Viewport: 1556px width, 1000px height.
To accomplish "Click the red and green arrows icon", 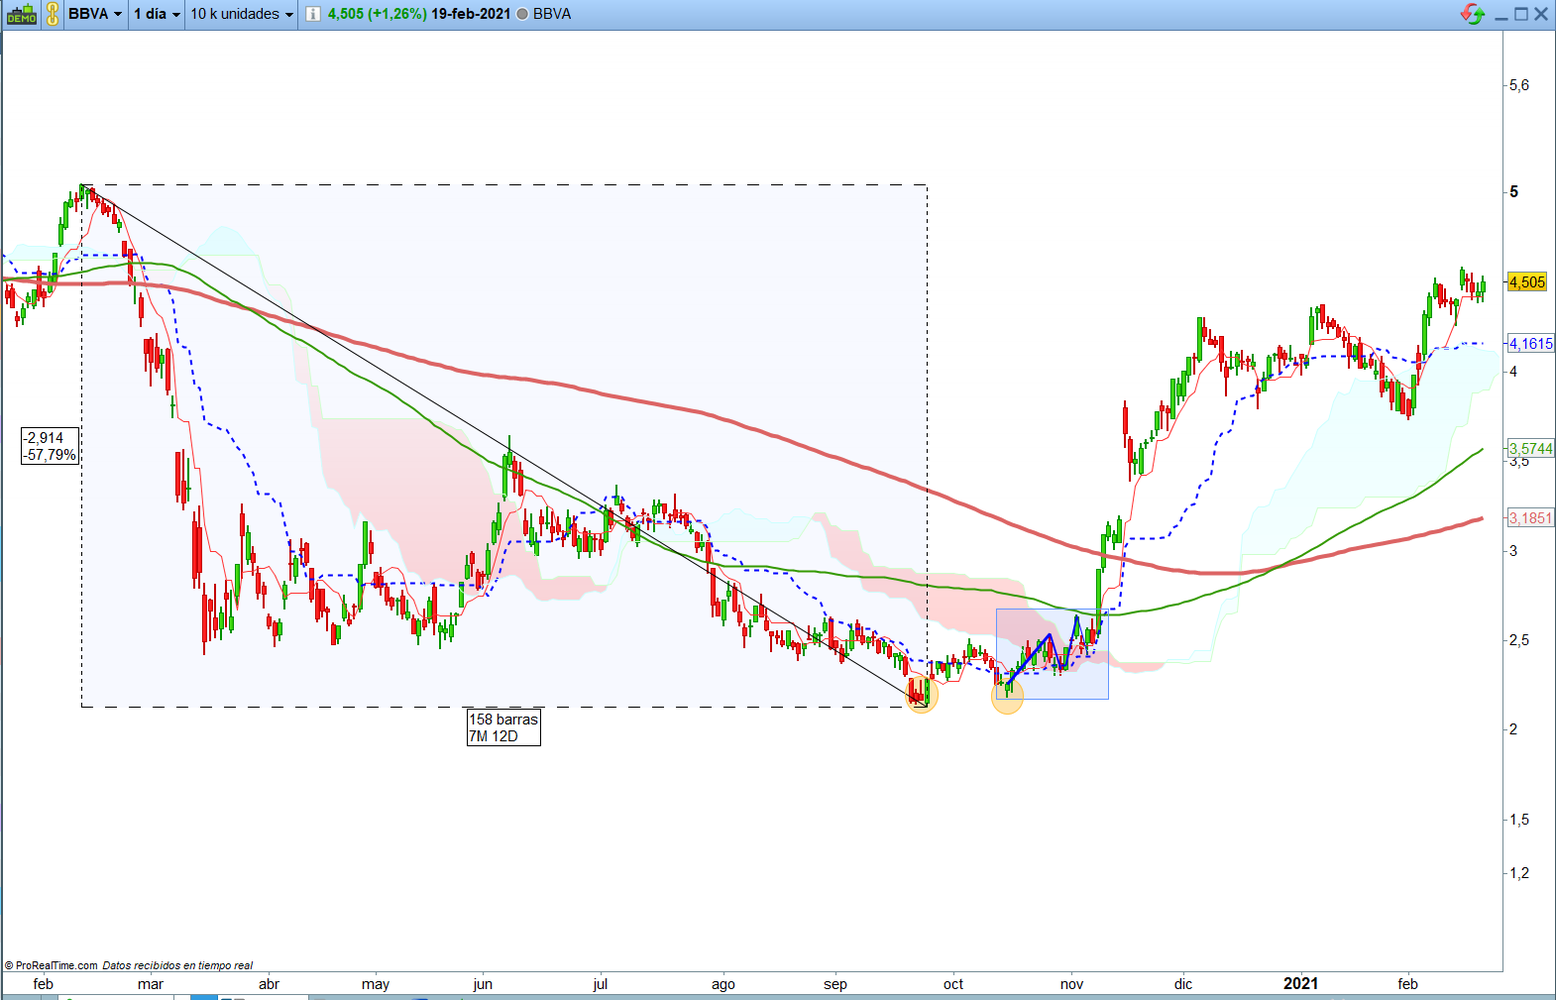I will [x=1472, y=14].
